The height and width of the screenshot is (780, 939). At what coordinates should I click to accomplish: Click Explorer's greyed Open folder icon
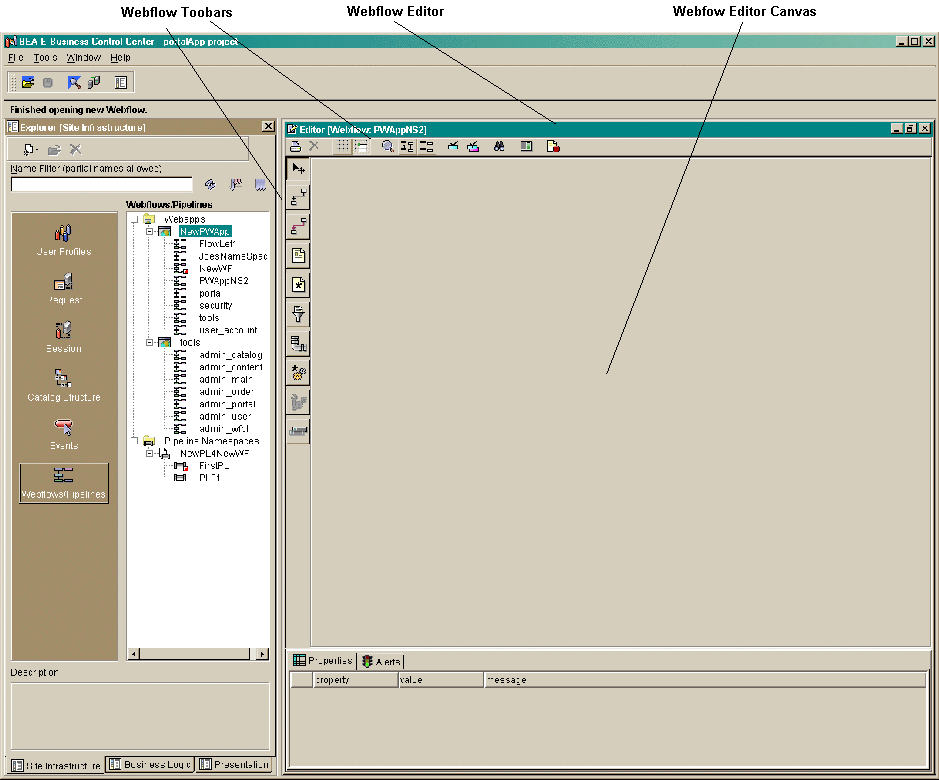click(54, 149)
